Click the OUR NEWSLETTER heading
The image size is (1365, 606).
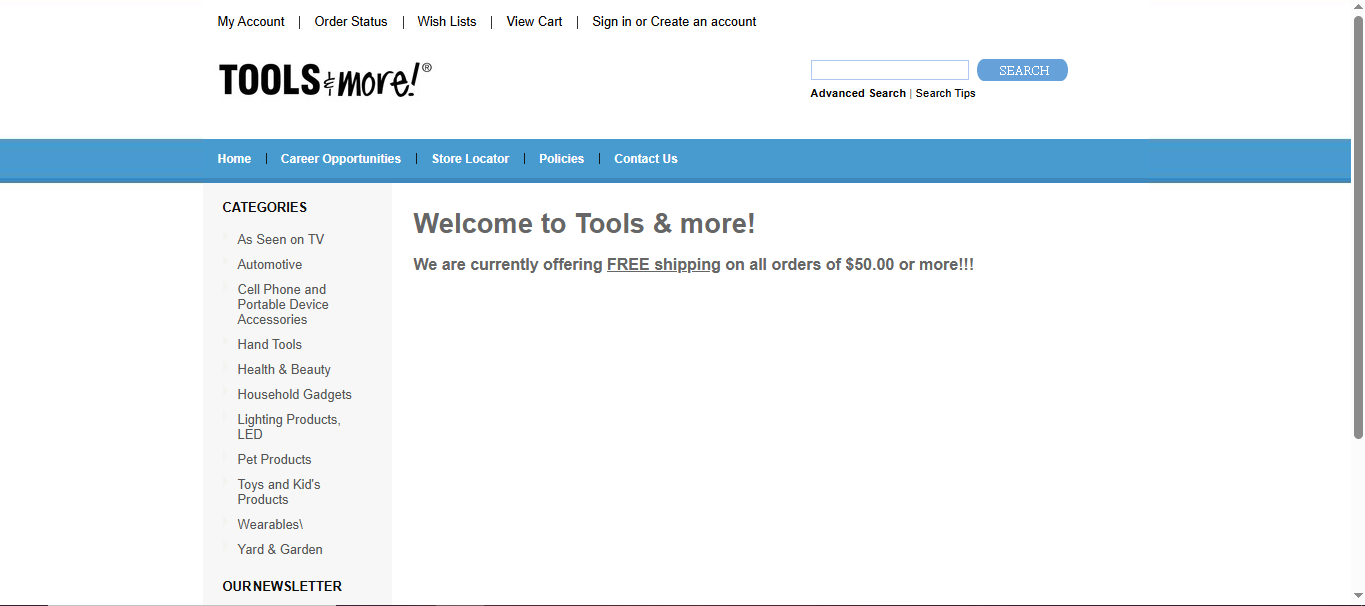pyautogui.click(x=282, y=586)
